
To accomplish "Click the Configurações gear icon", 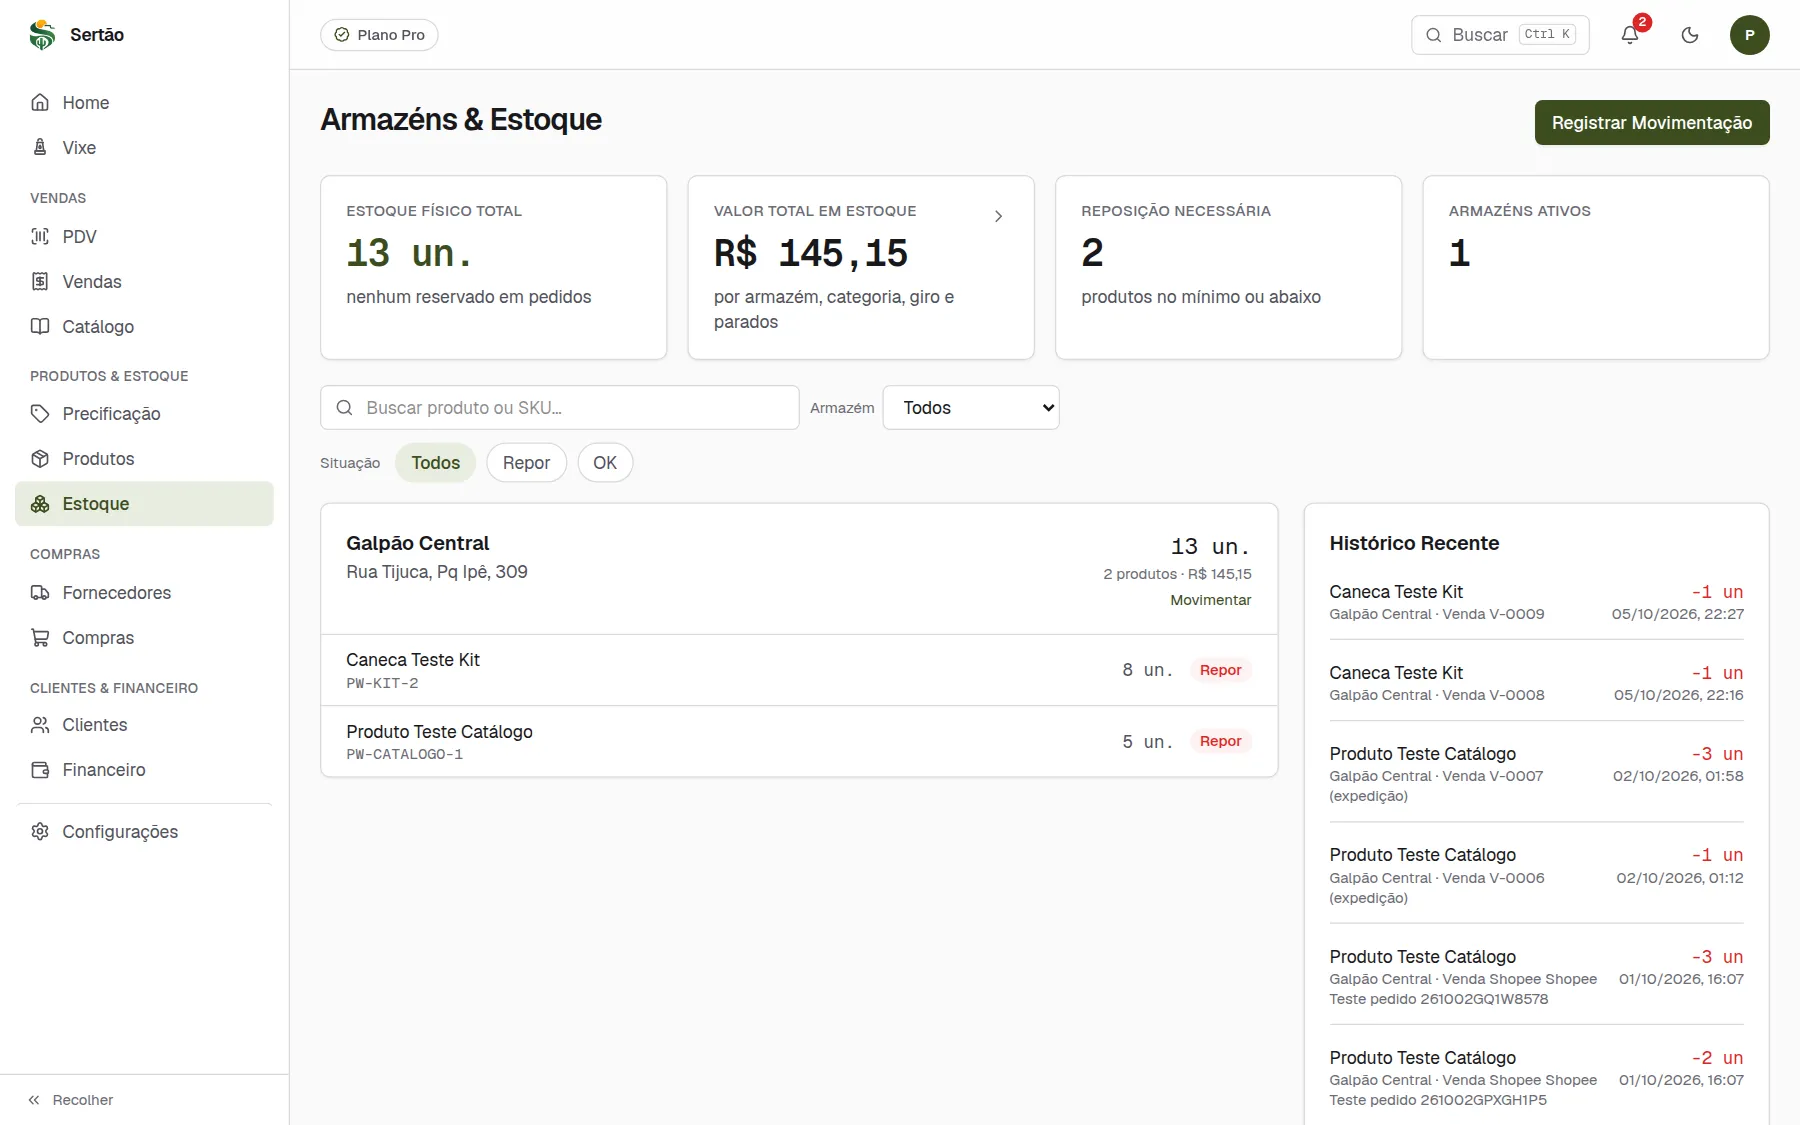I will pos(40,832).
